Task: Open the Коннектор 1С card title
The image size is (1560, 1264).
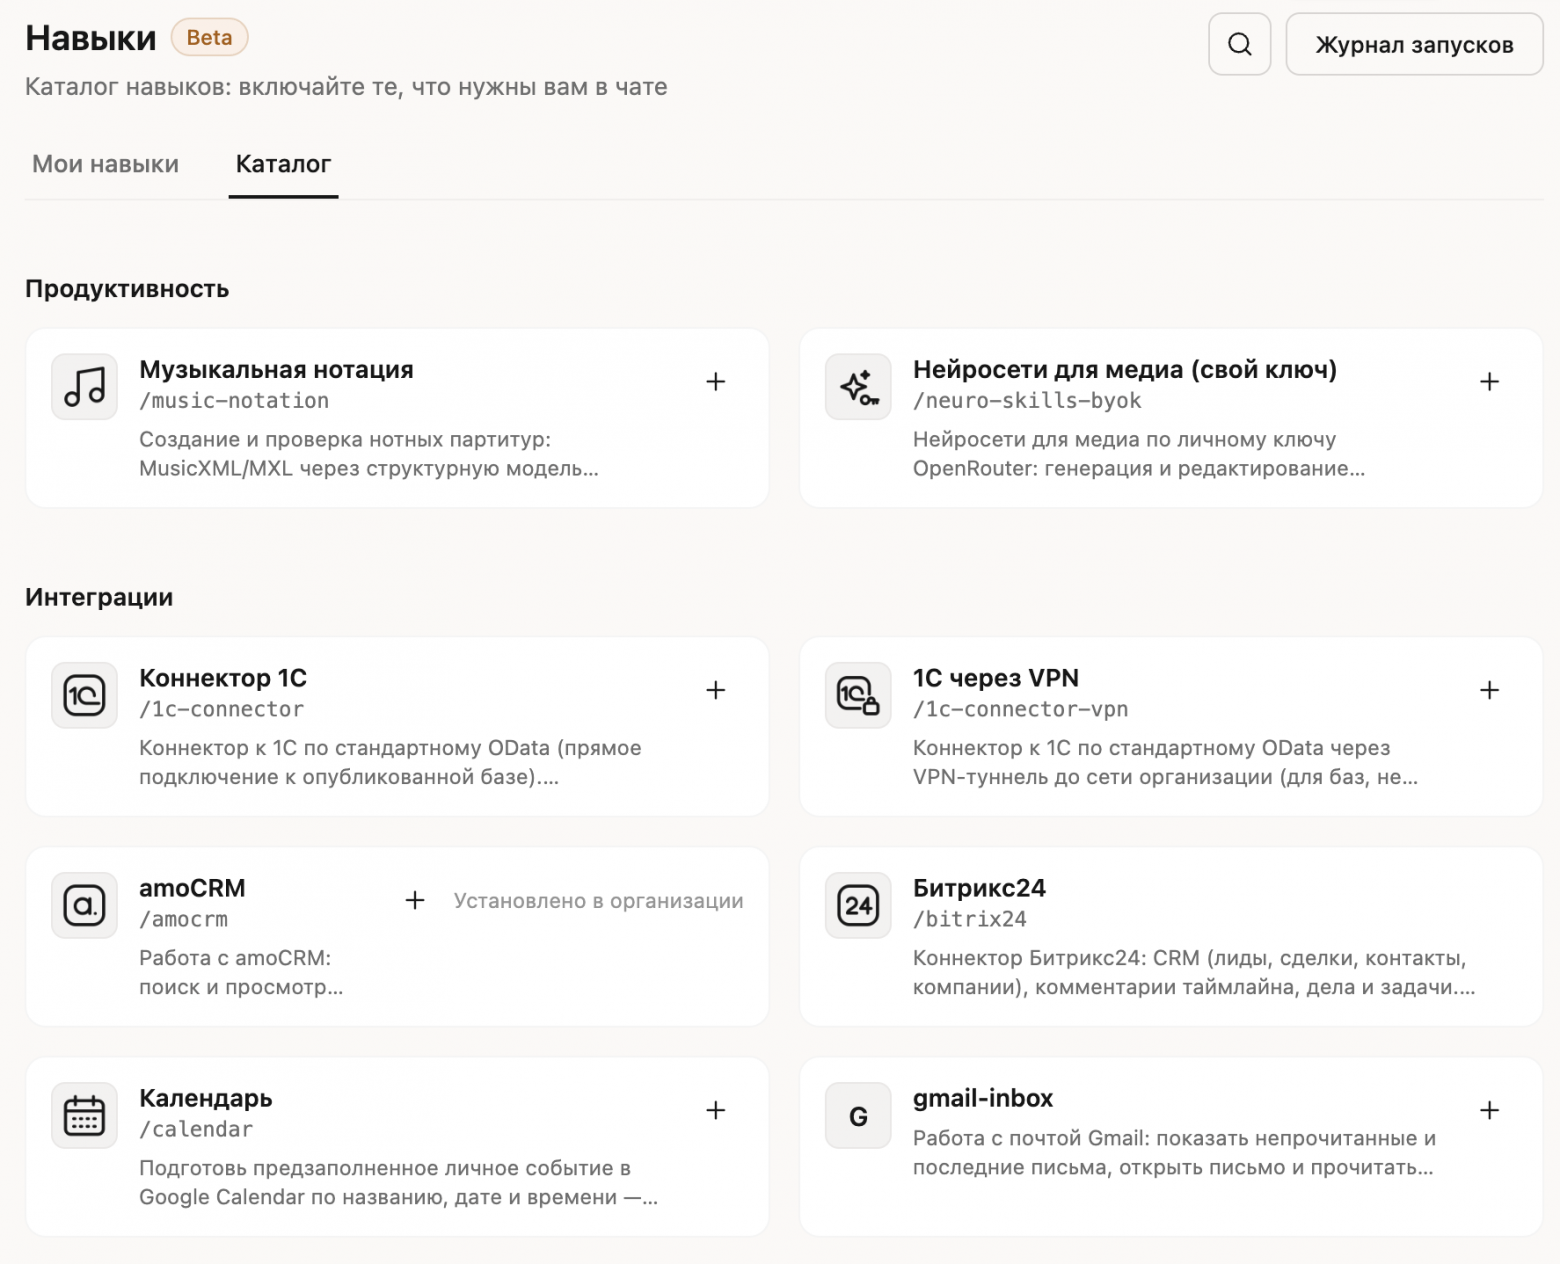Action: 223,678
